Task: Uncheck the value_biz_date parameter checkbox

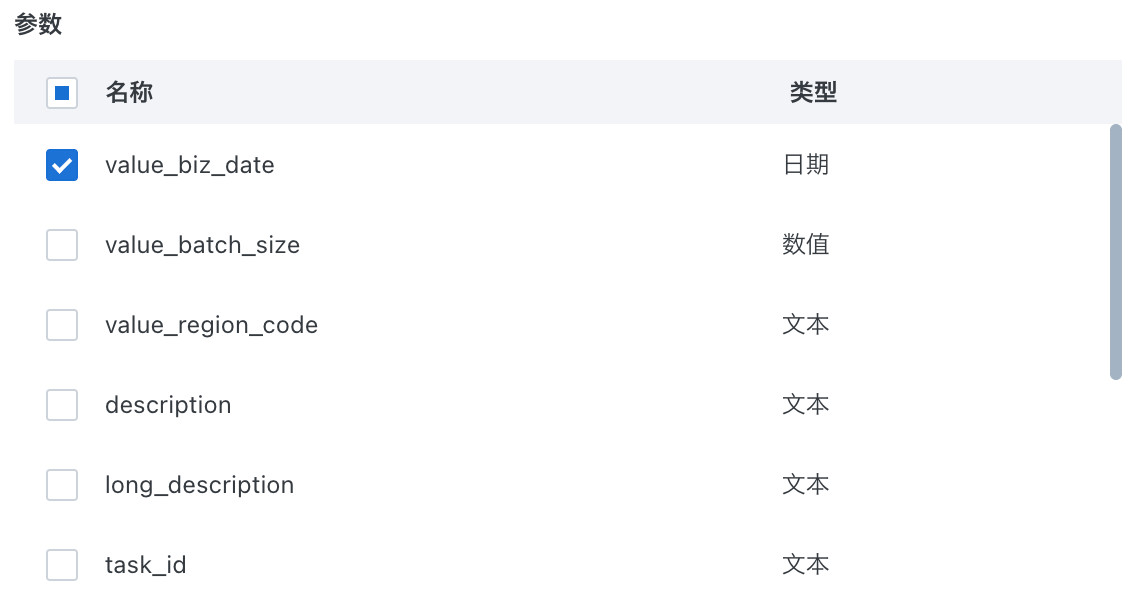Action: (x=62, y=165)
